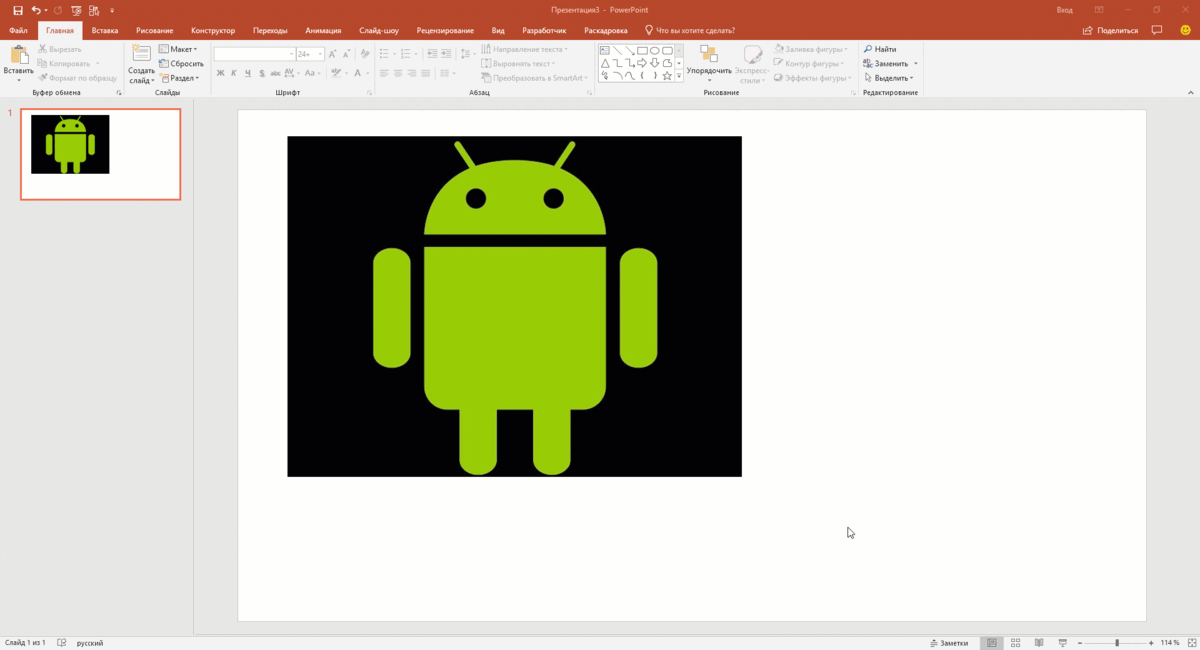Image resolution: width=1200 pixels, height=650 pixels.
Task: Select the five-point star shape in gallery
Action: tap(666, 75)
